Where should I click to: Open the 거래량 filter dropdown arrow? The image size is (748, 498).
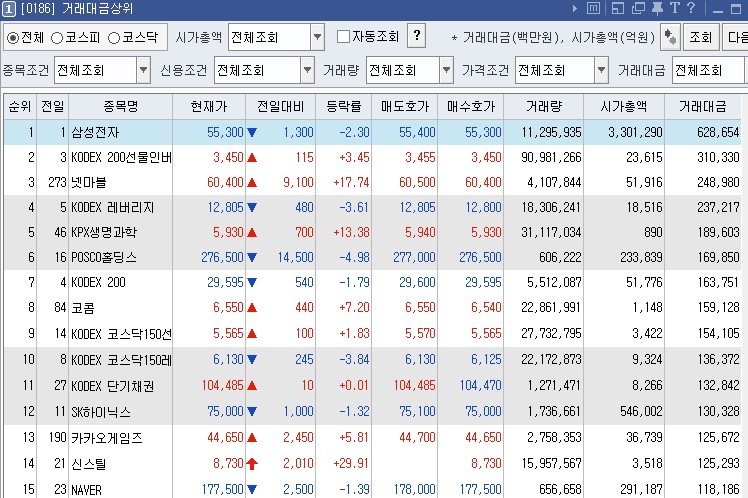[x=446, y=70]
